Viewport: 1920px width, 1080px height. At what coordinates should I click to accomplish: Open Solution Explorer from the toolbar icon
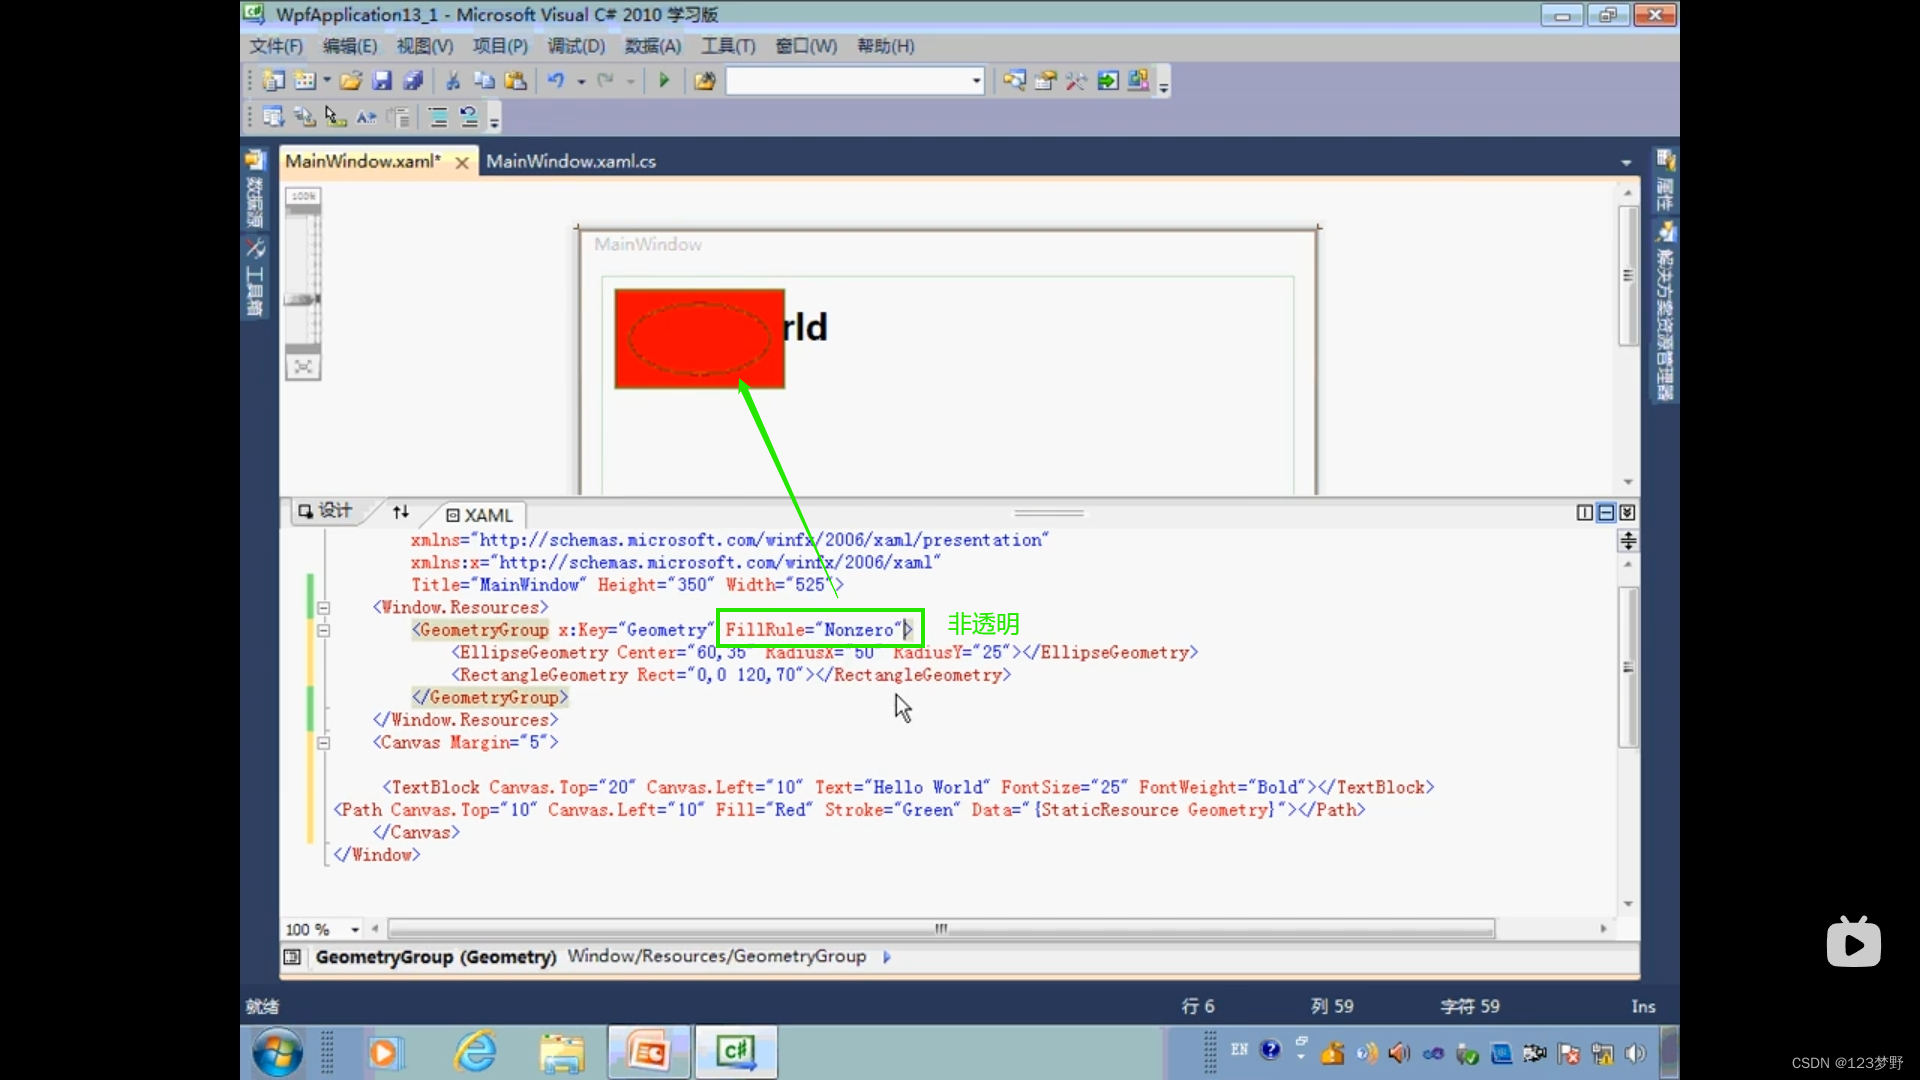(x=1014, y=81)
